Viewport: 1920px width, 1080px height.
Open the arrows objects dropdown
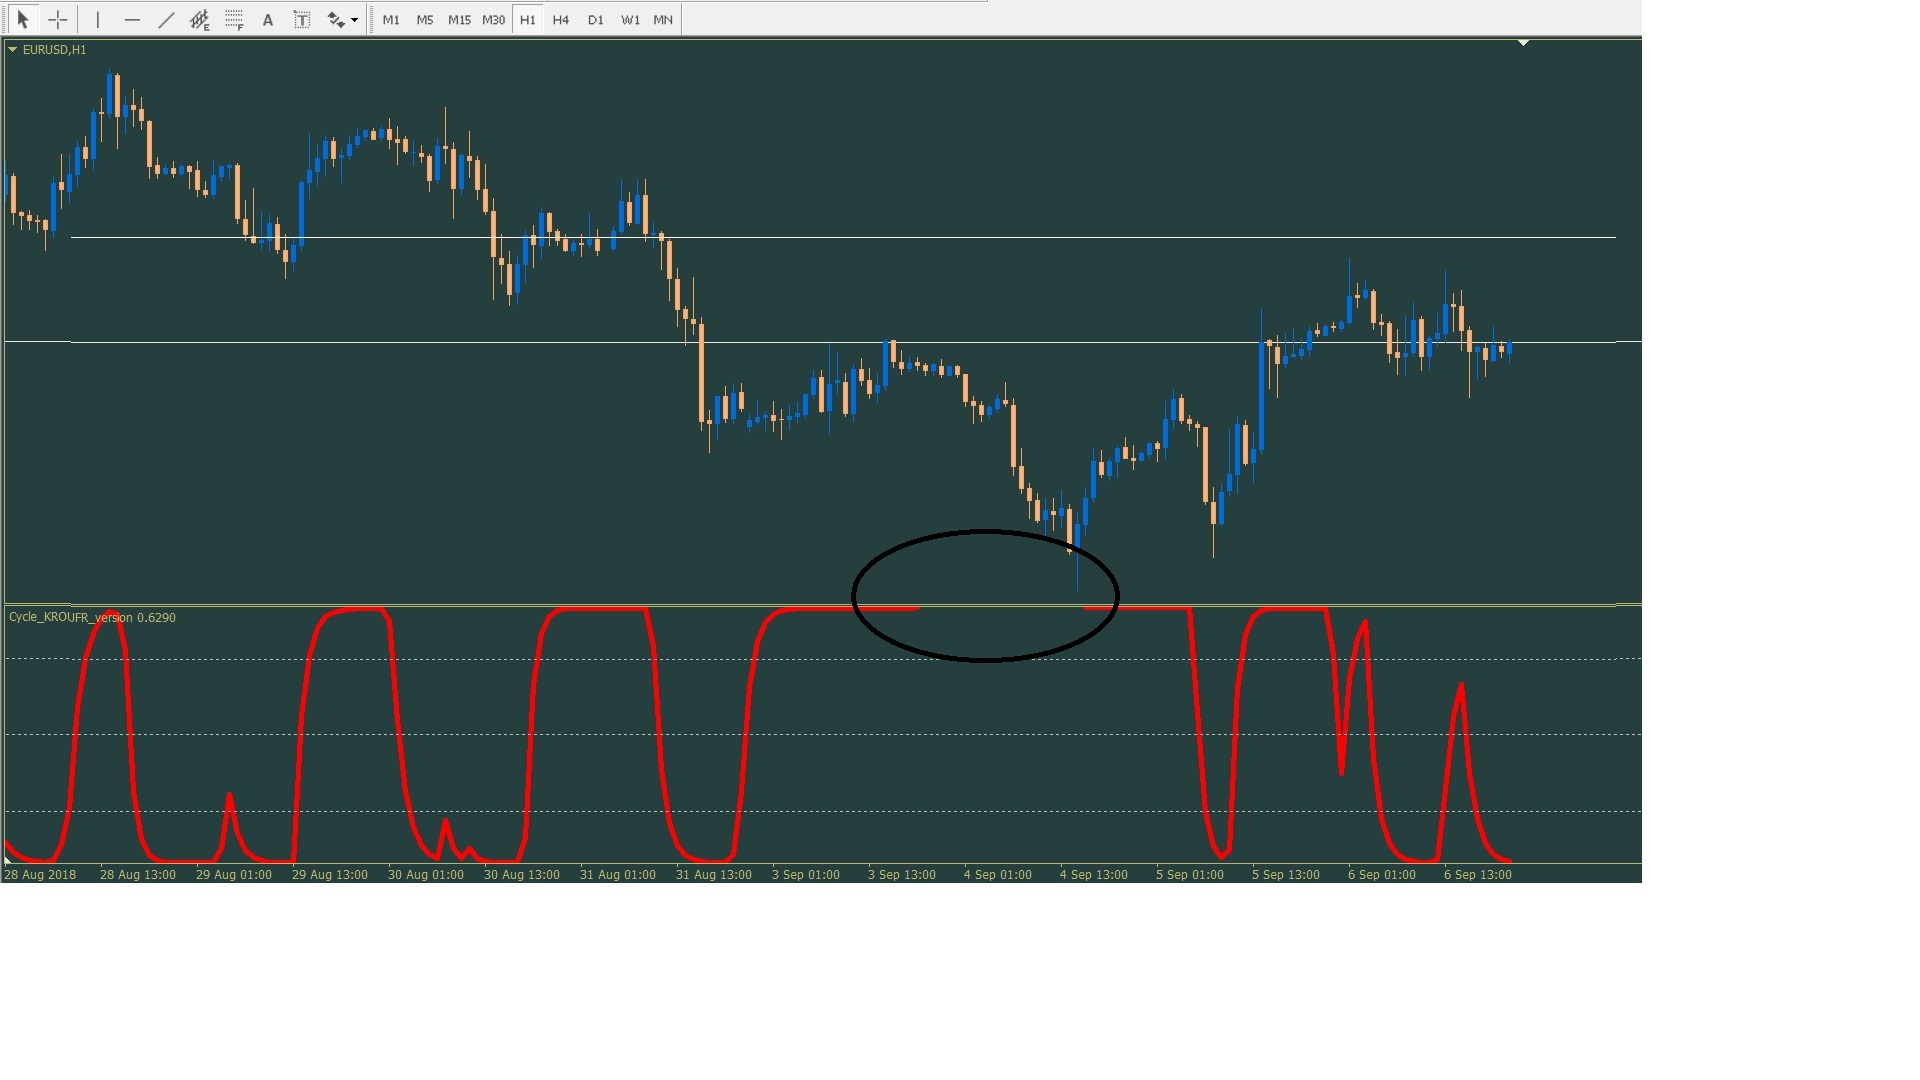tap(354, 20)
